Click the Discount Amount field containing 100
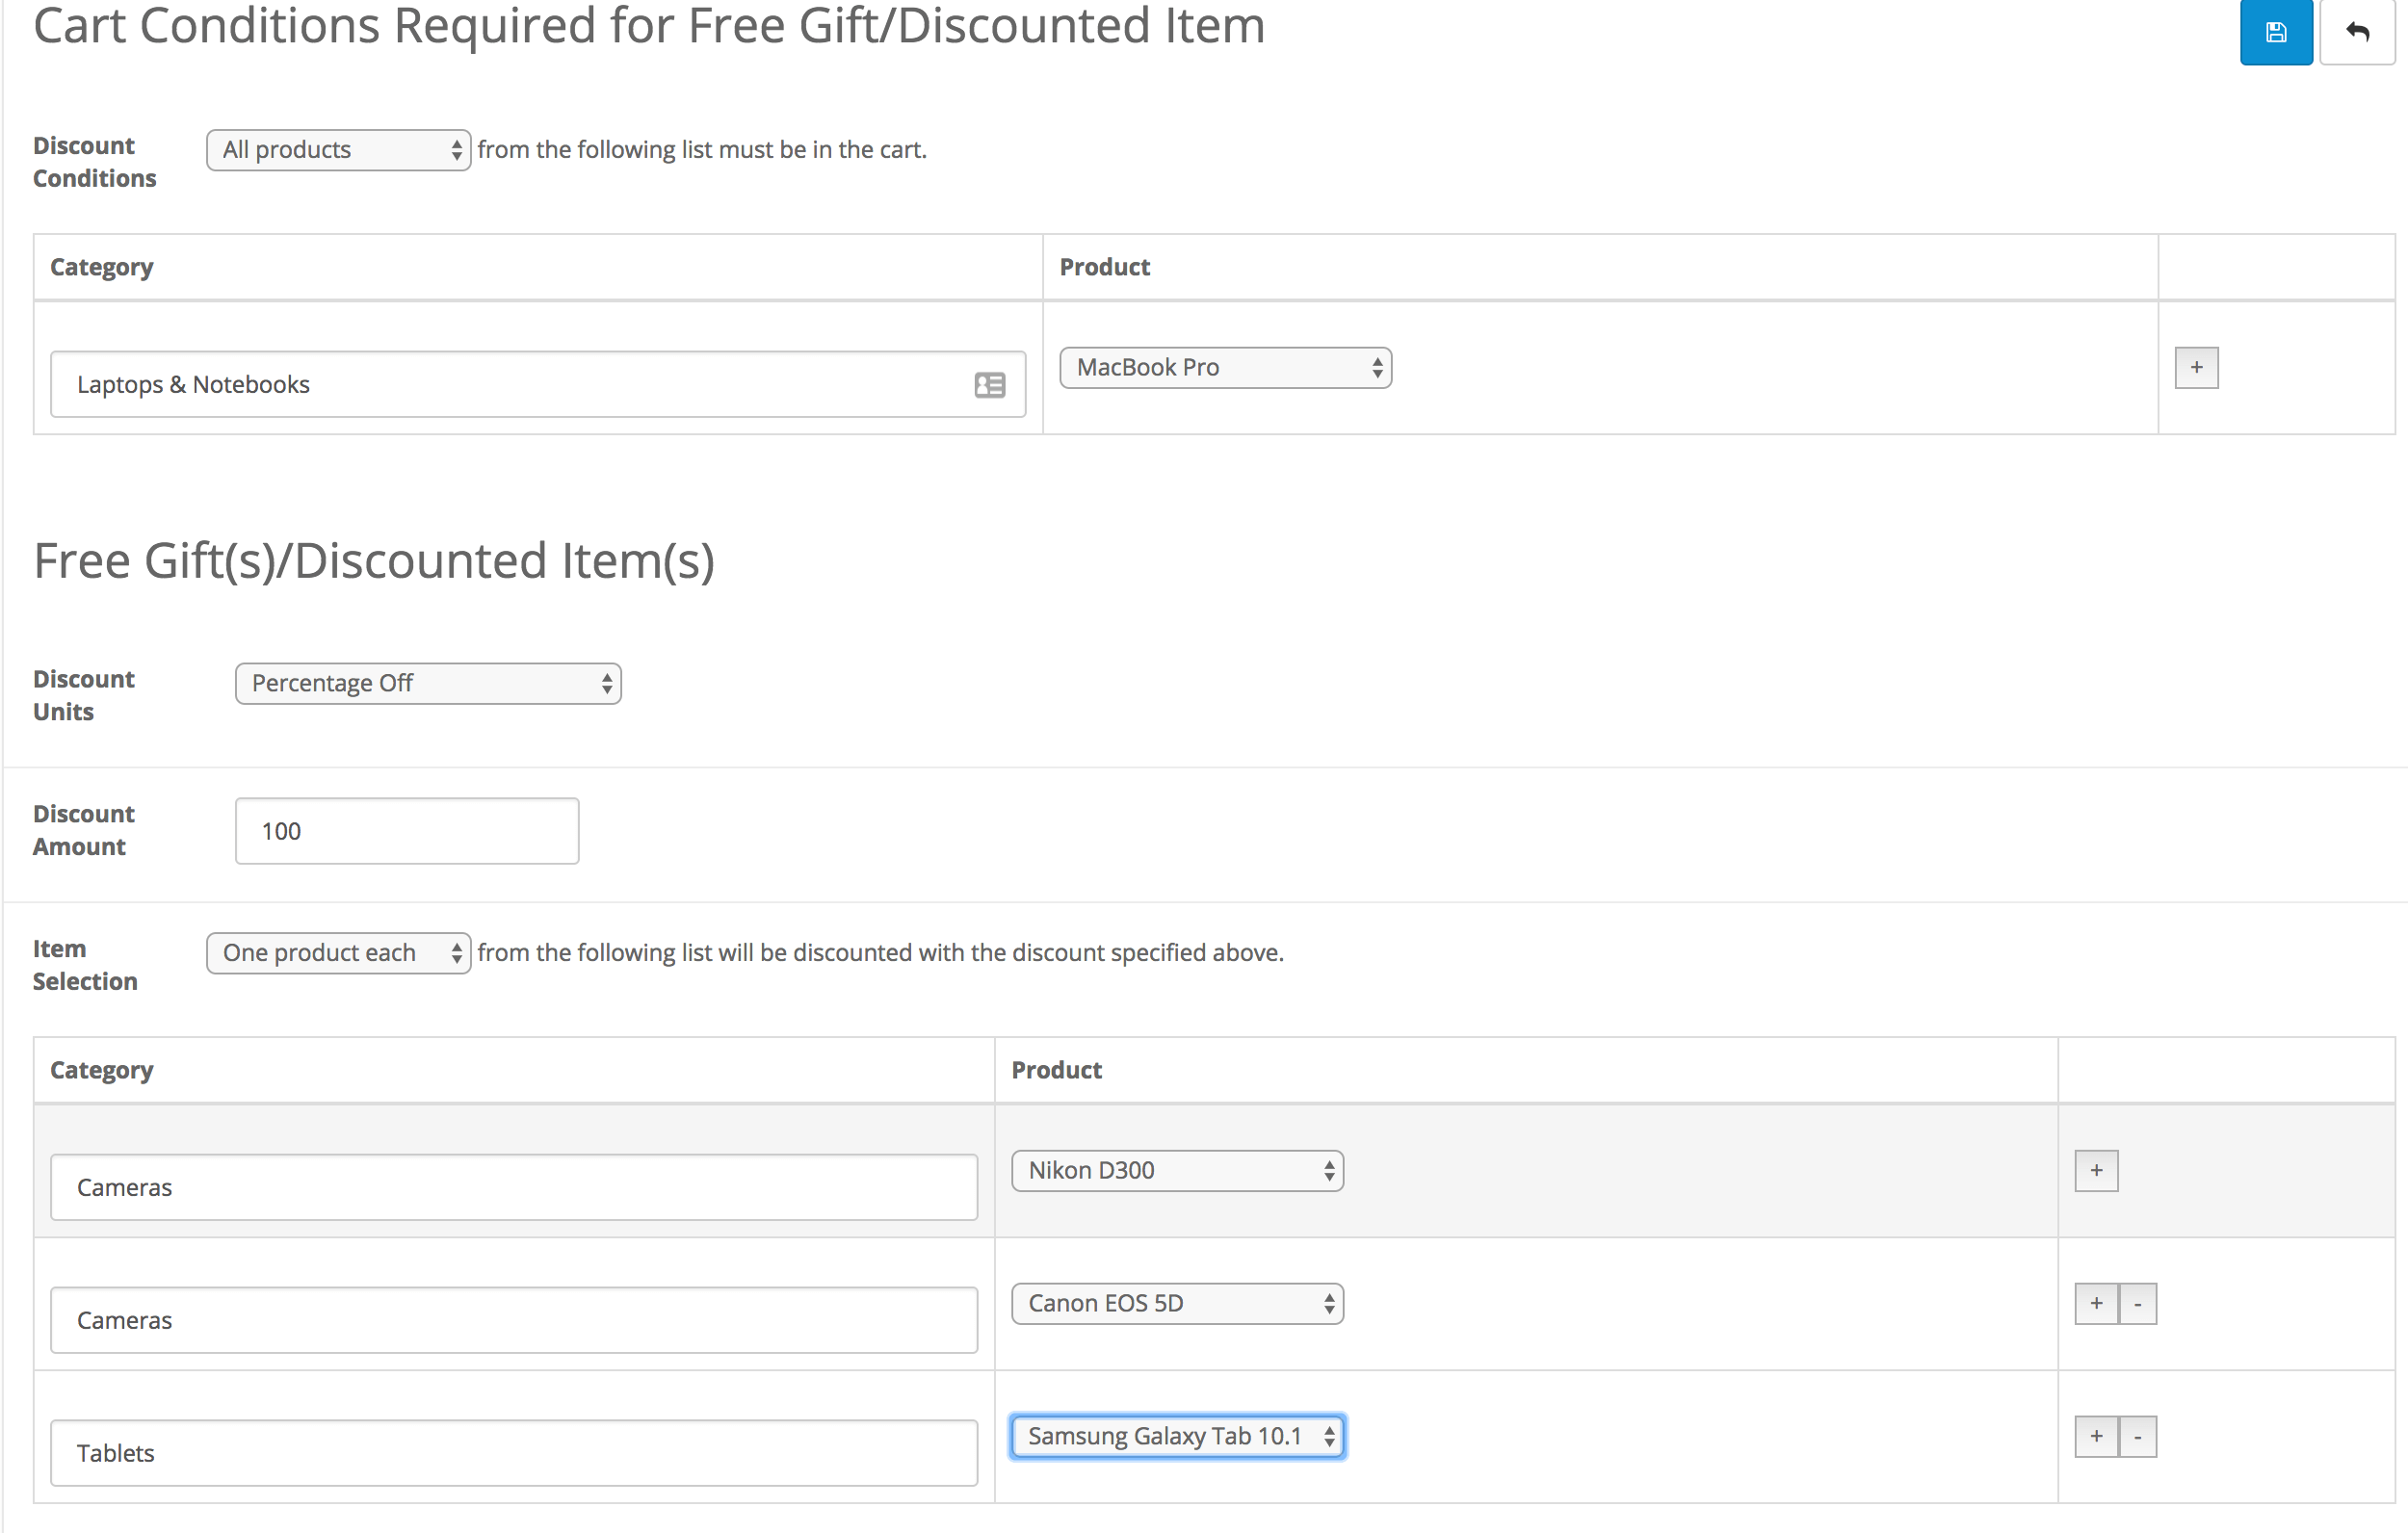Viewport: 2408px width, 1533px height. click(407, 831)
